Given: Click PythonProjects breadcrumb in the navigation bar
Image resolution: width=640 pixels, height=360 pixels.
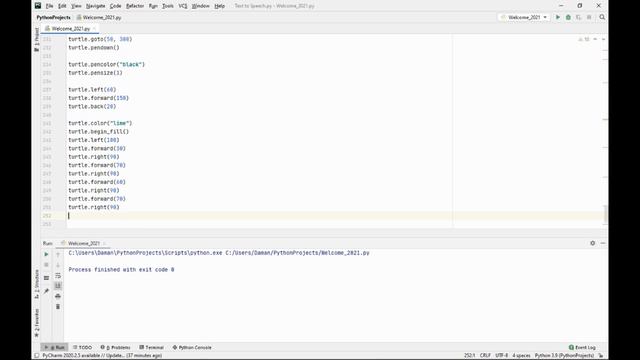Looking at the screenshot, I should coord(53,18).
